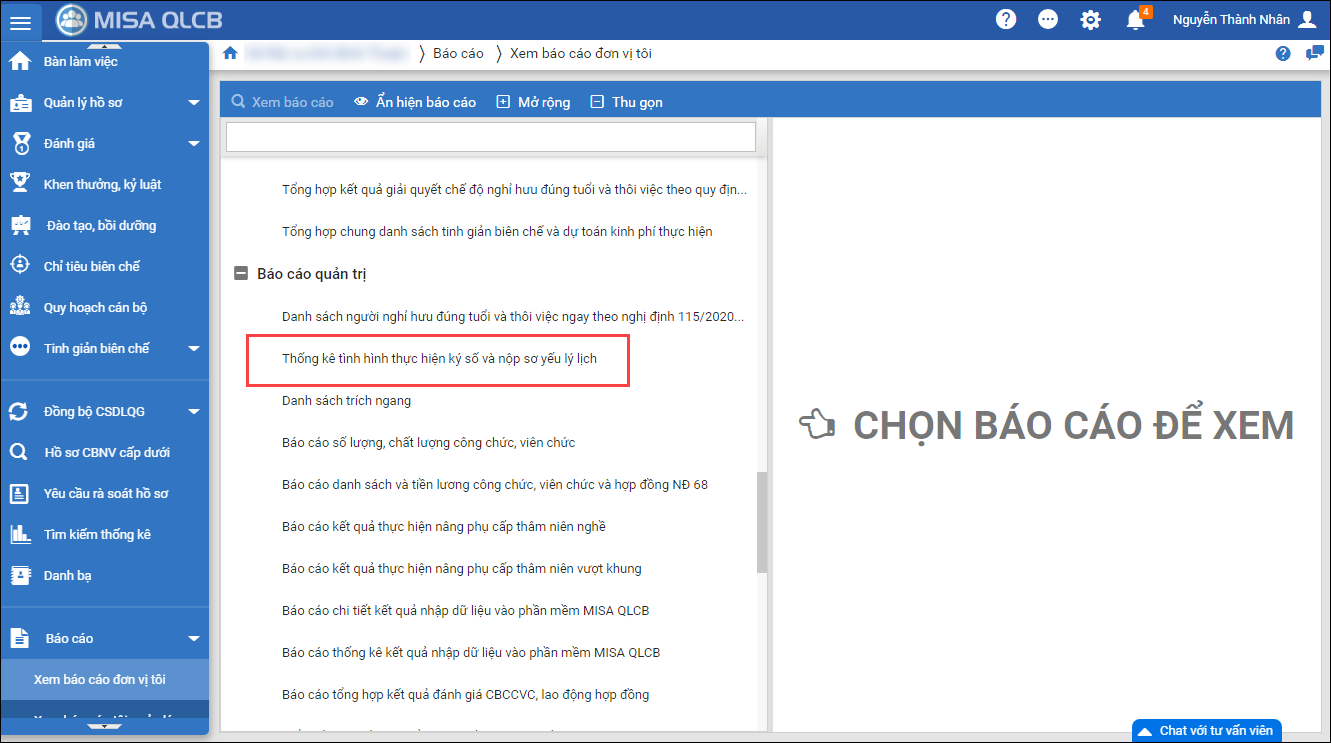The width and height of the screenshot is (1331, 743).
Task: Click the home icon in breadcrumb
Action: [230, 53]
